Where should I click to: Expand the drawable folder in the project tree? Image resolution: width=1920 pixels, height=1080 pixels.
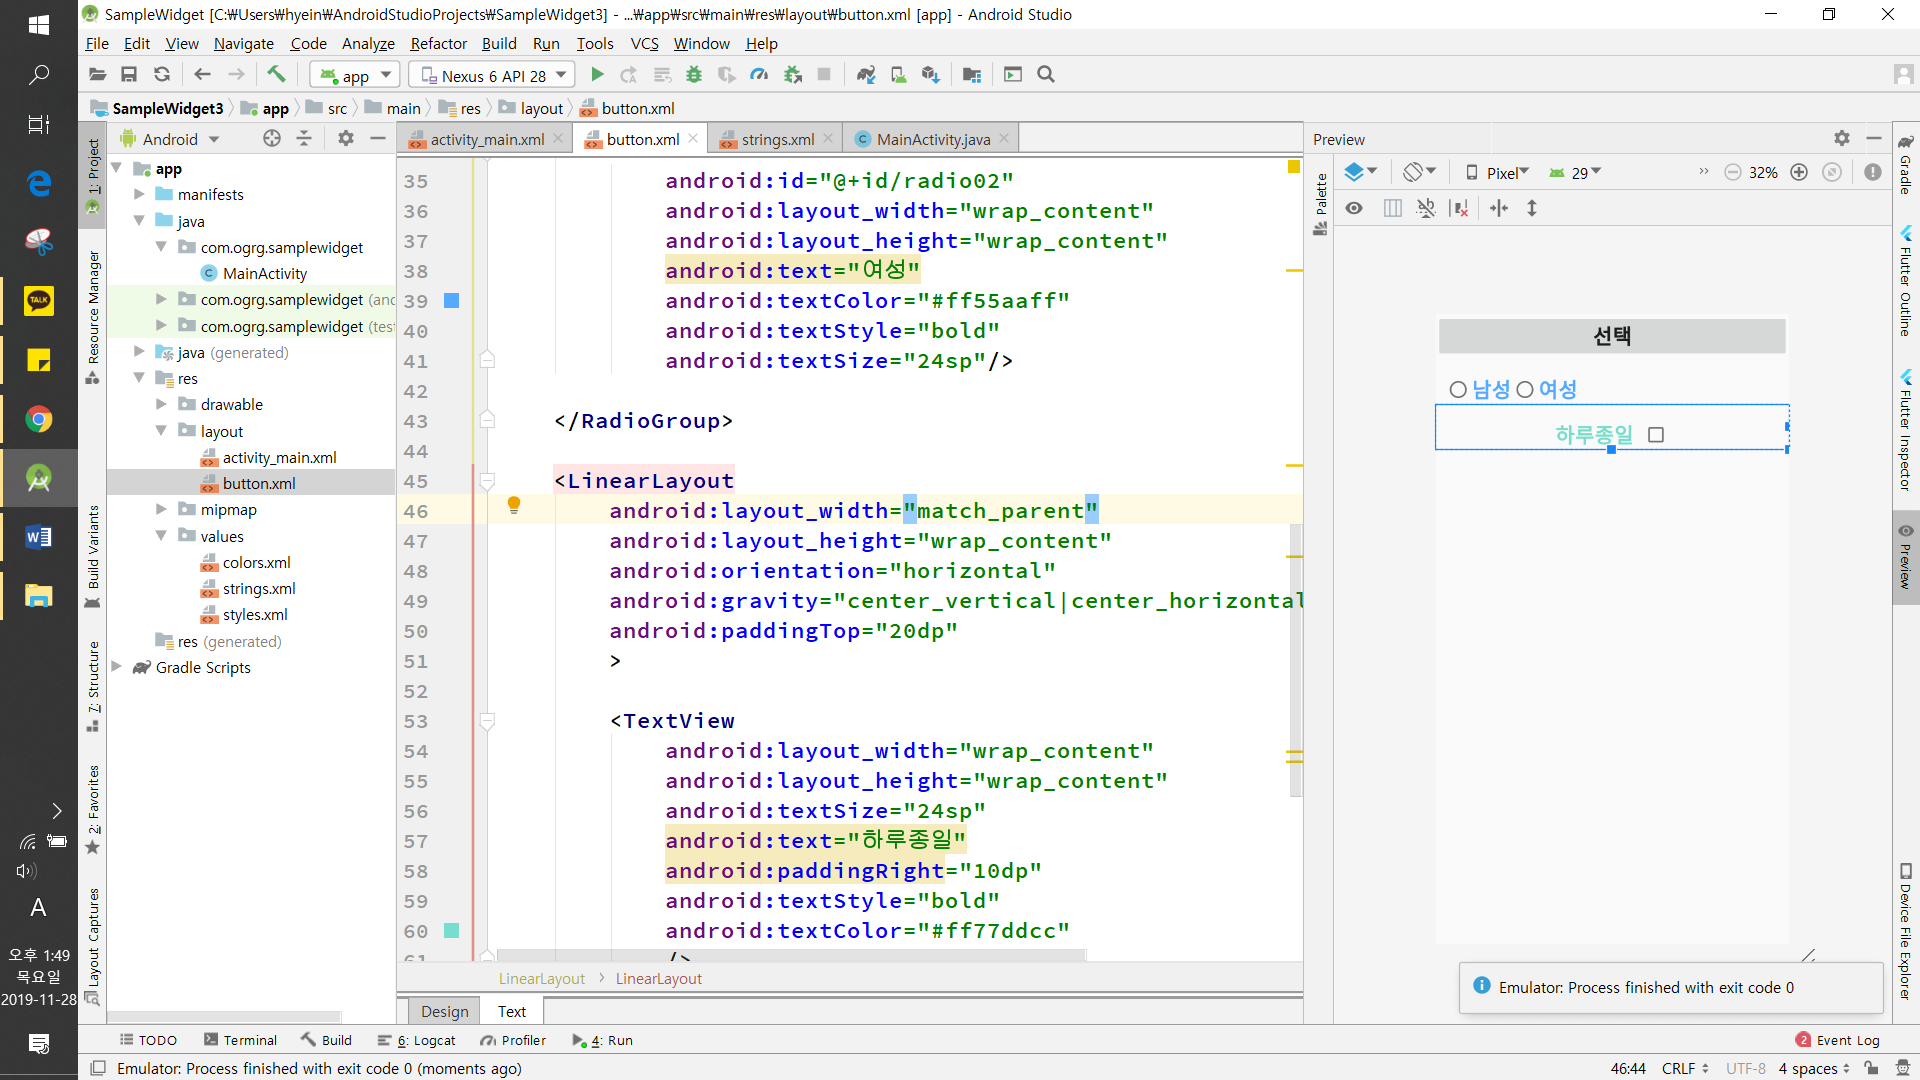tap(161, 404)
